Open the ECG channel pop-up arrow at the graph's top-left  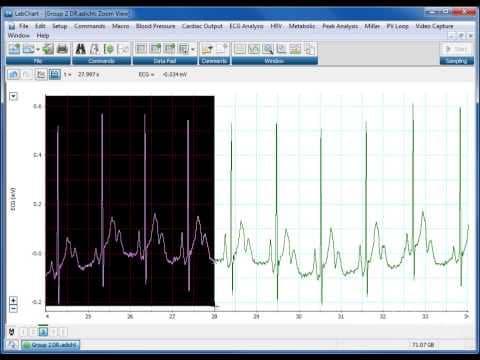[x=13, y=96]
